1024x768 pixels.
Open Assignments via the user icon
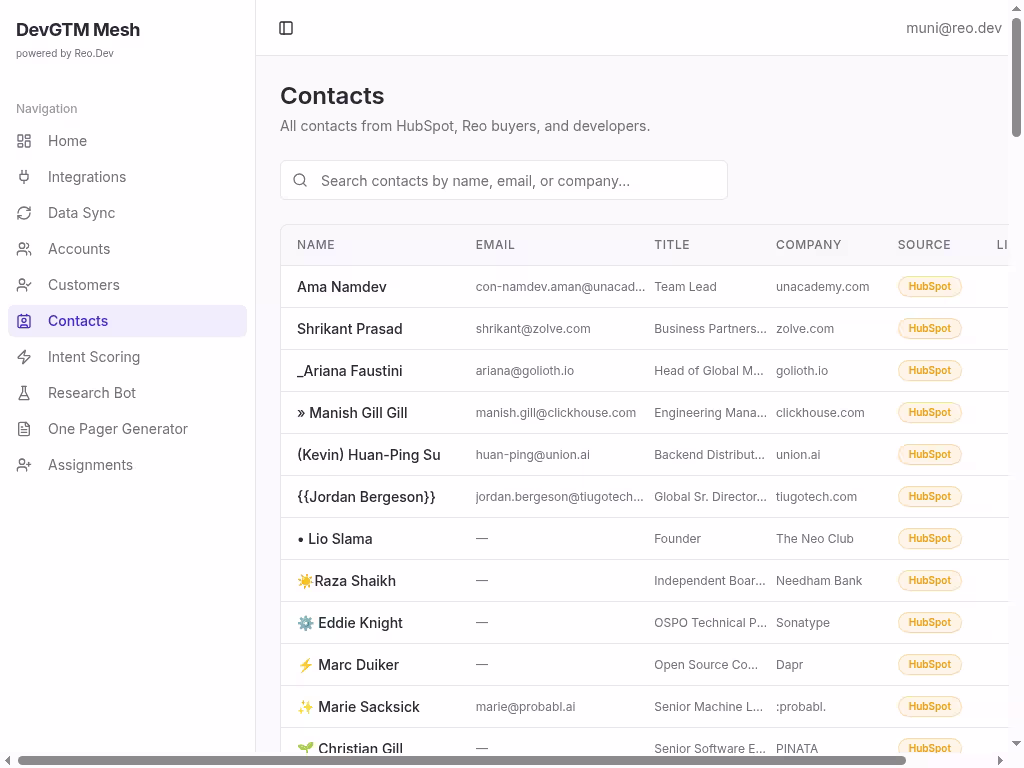[x=24, y=465]
